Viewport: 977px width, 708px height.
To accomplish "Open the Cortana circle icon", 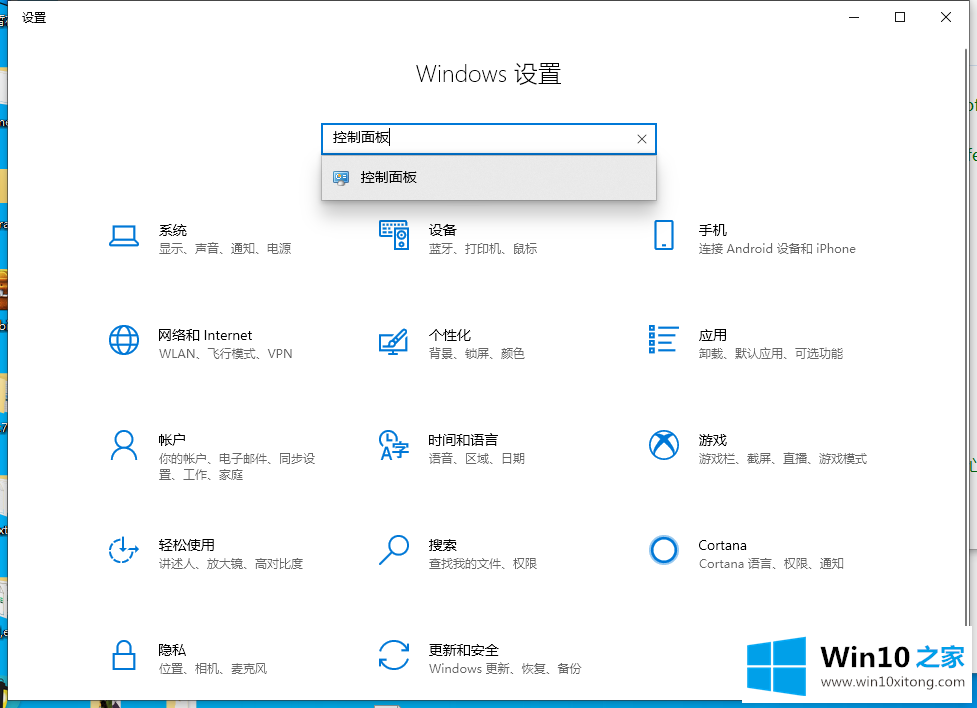I will point(664,550).
